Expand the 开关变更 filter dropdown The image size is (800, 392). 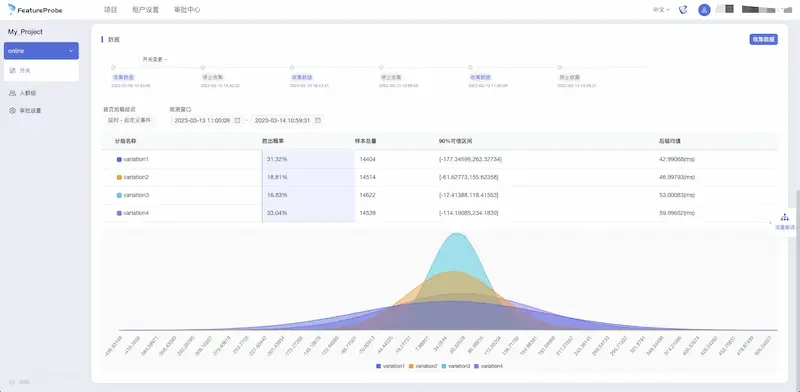coord(155,59)
